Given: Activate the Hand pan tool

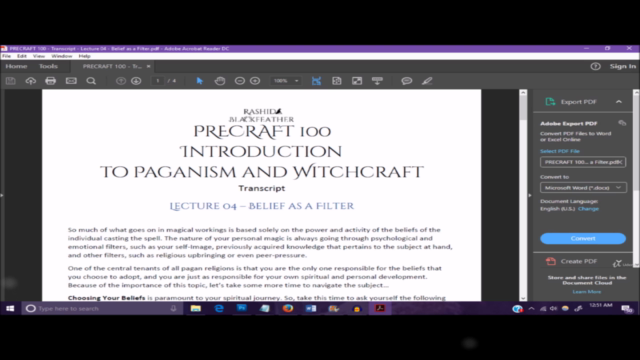Looking at the screenshot, I should (x=220, y=81).
